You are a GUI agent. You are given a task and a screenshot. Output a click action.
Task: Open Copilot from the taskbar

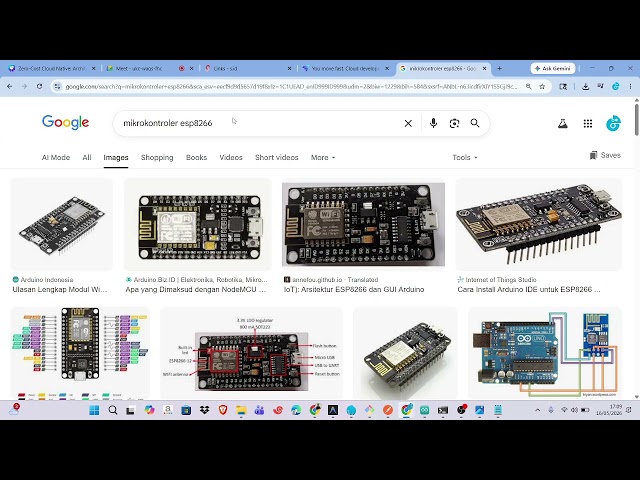(x=149, y=410)
